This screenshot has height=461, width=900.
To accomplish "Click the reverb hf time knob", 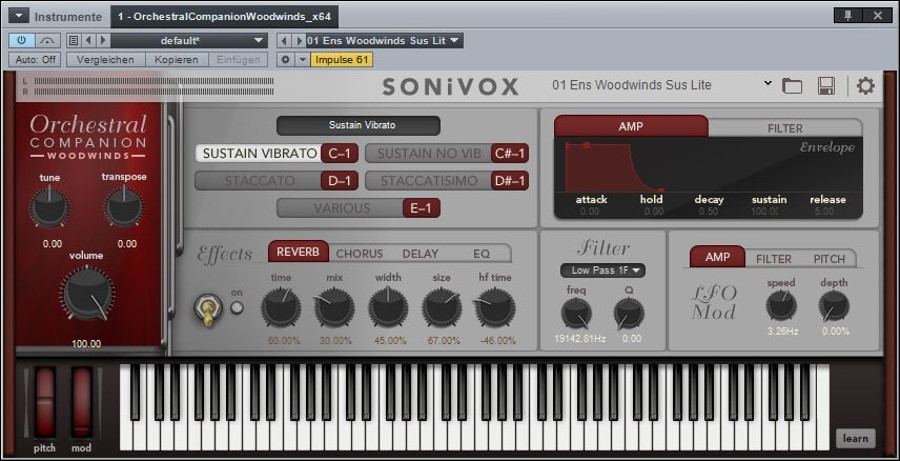I will coord(495,307).
